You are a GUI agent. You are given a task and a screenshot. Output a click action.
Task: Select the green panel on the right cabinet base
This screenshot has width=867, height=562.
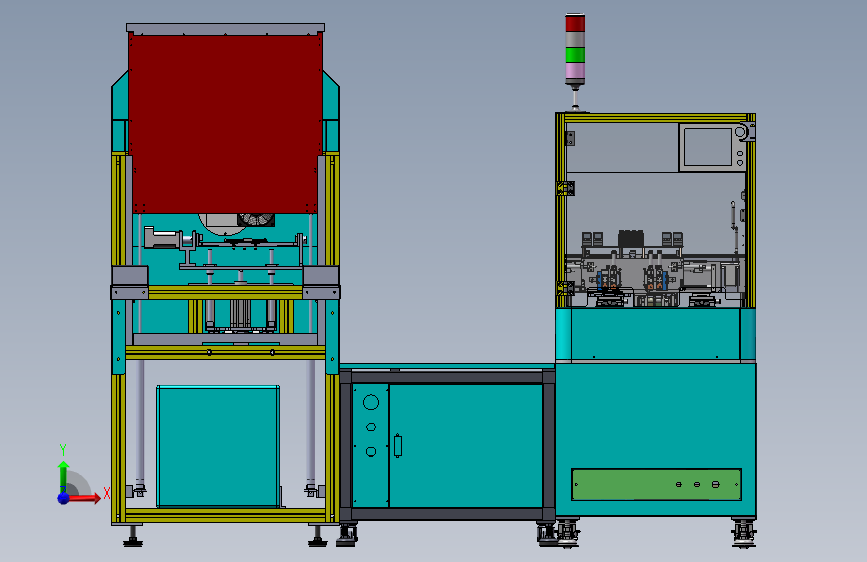[656, 485]
